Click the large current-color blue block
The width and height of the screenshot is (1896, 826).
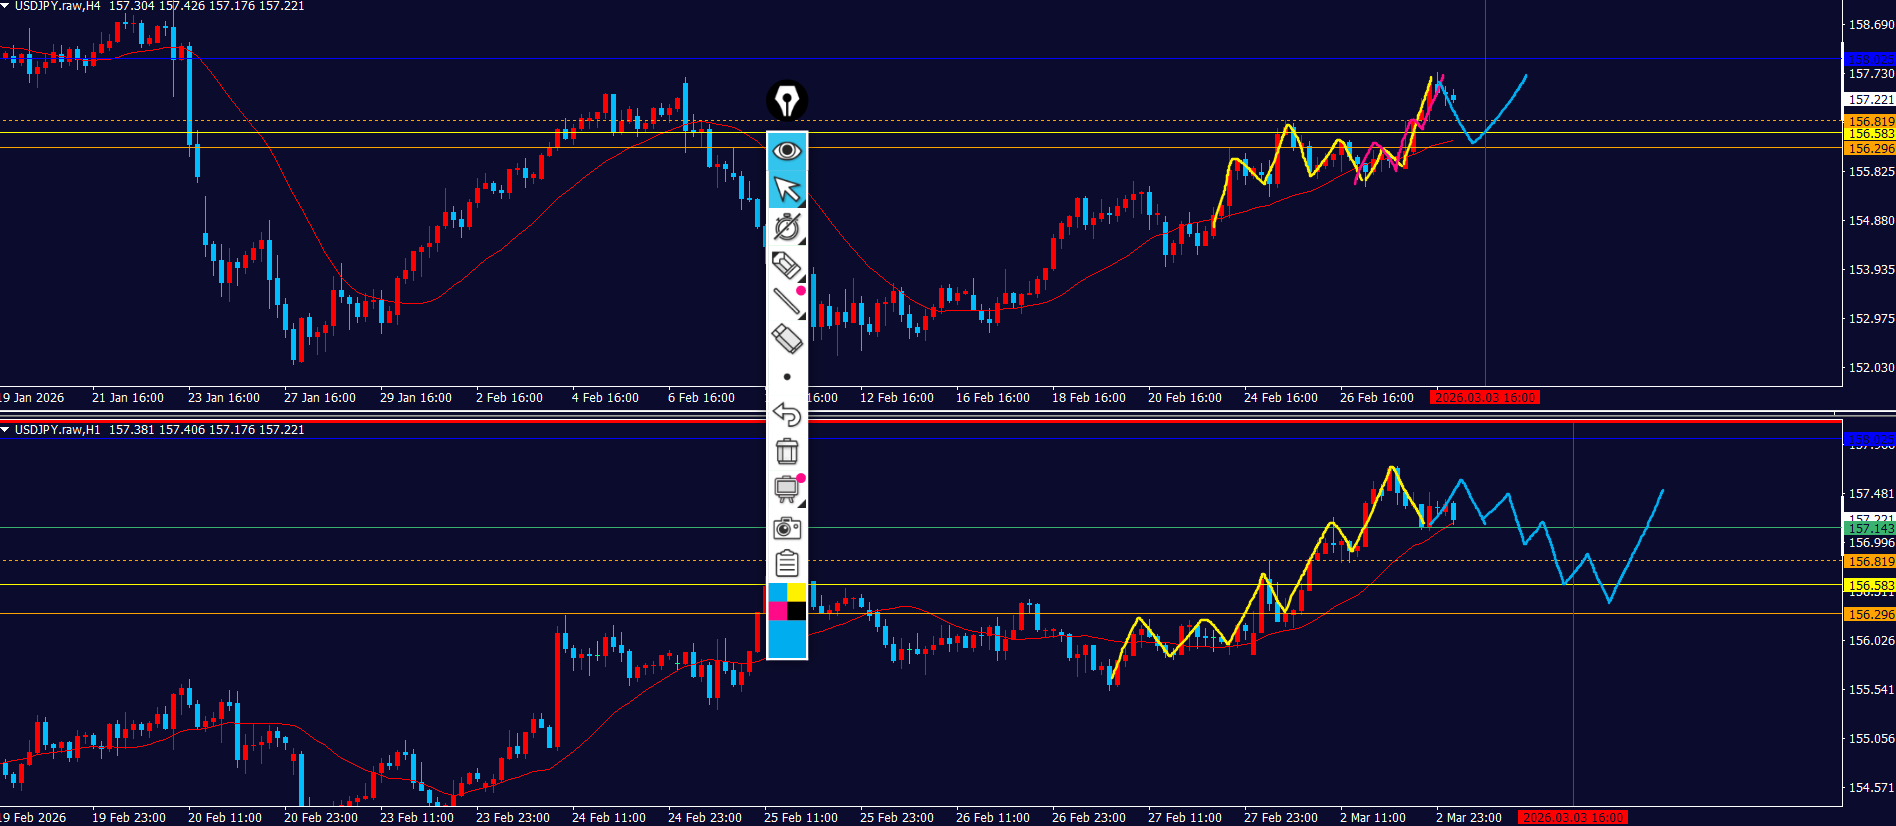(x=787, y=640)
